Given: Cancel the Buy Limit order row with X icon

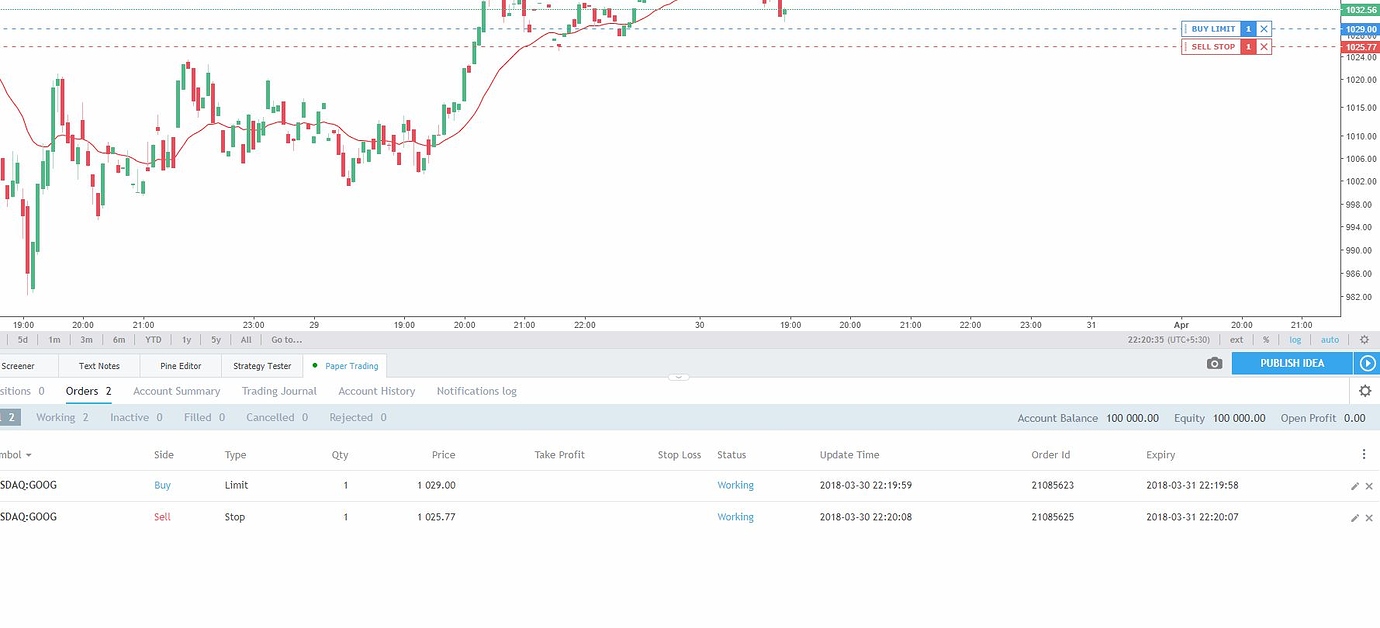Looking at the screenshot, I should coord(1369,486).
